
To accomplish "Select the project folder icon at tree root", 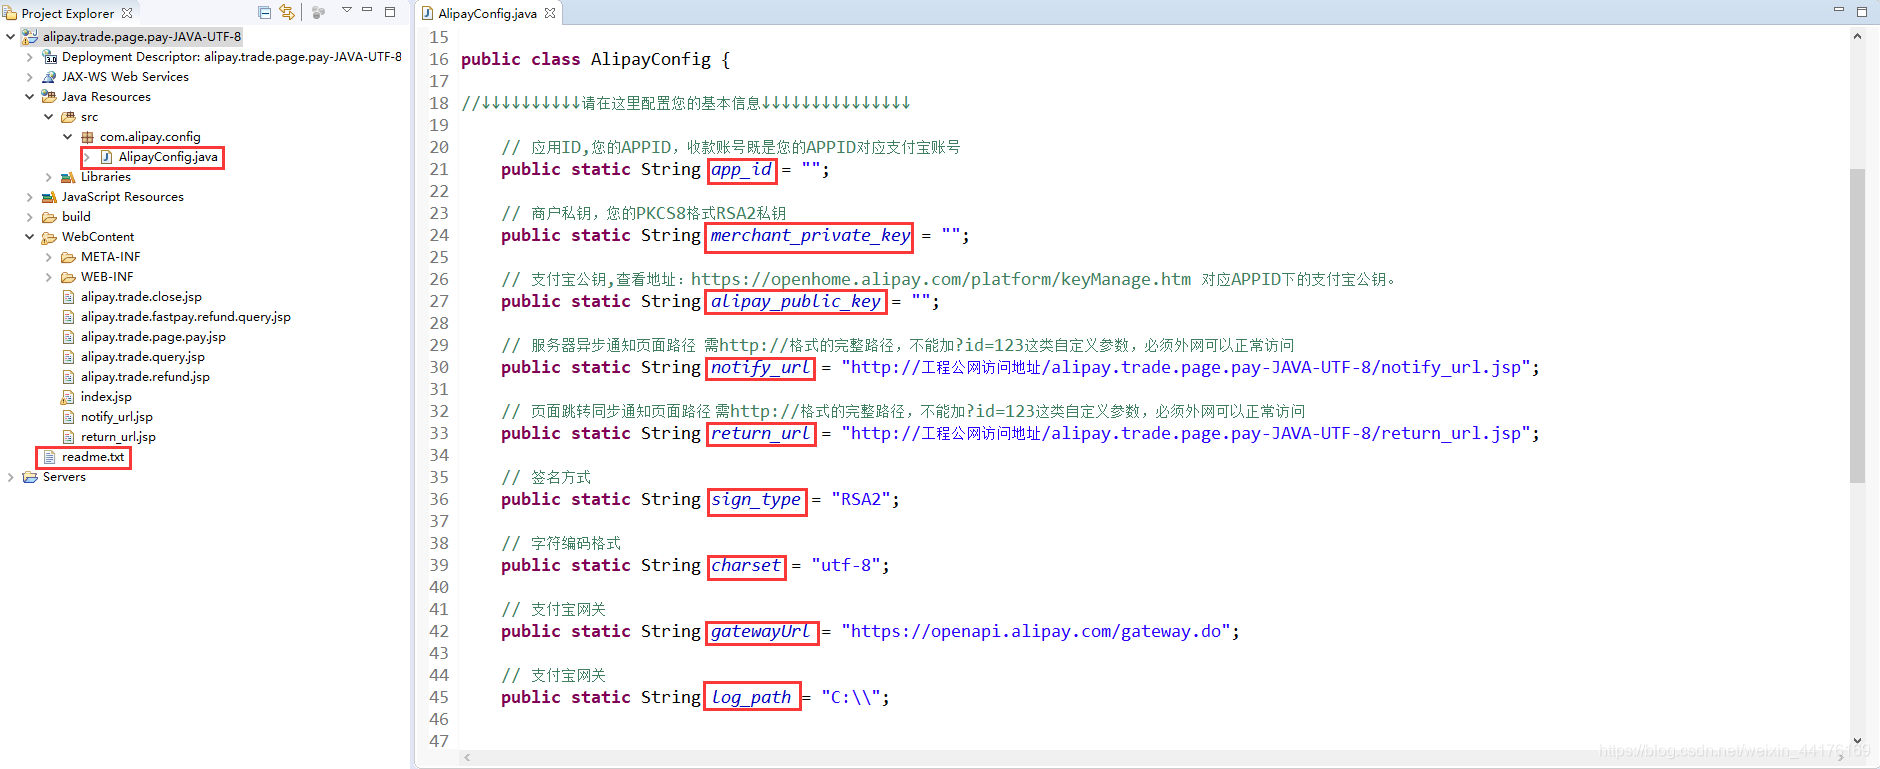I will pyautogui.click(x=30, y=37).
